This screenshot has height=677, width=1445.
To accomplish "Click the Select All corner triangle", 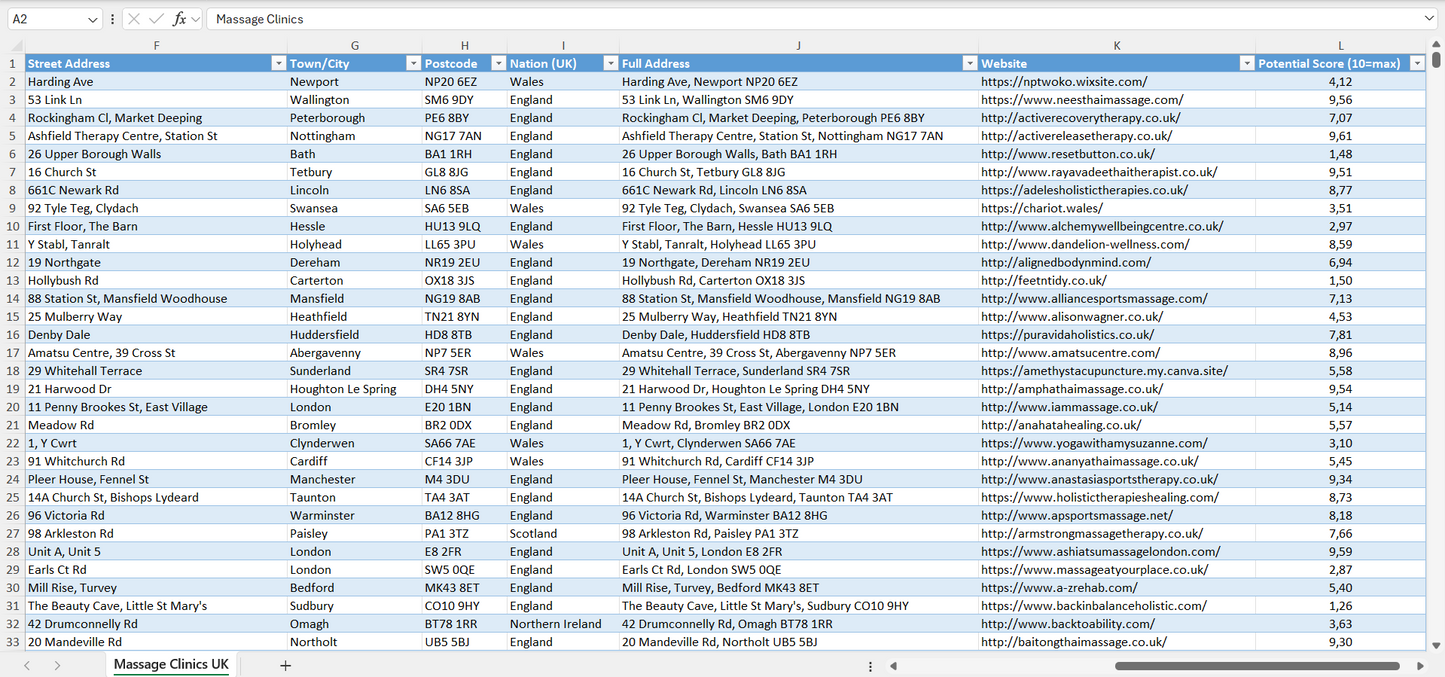I will click(16, 46).
